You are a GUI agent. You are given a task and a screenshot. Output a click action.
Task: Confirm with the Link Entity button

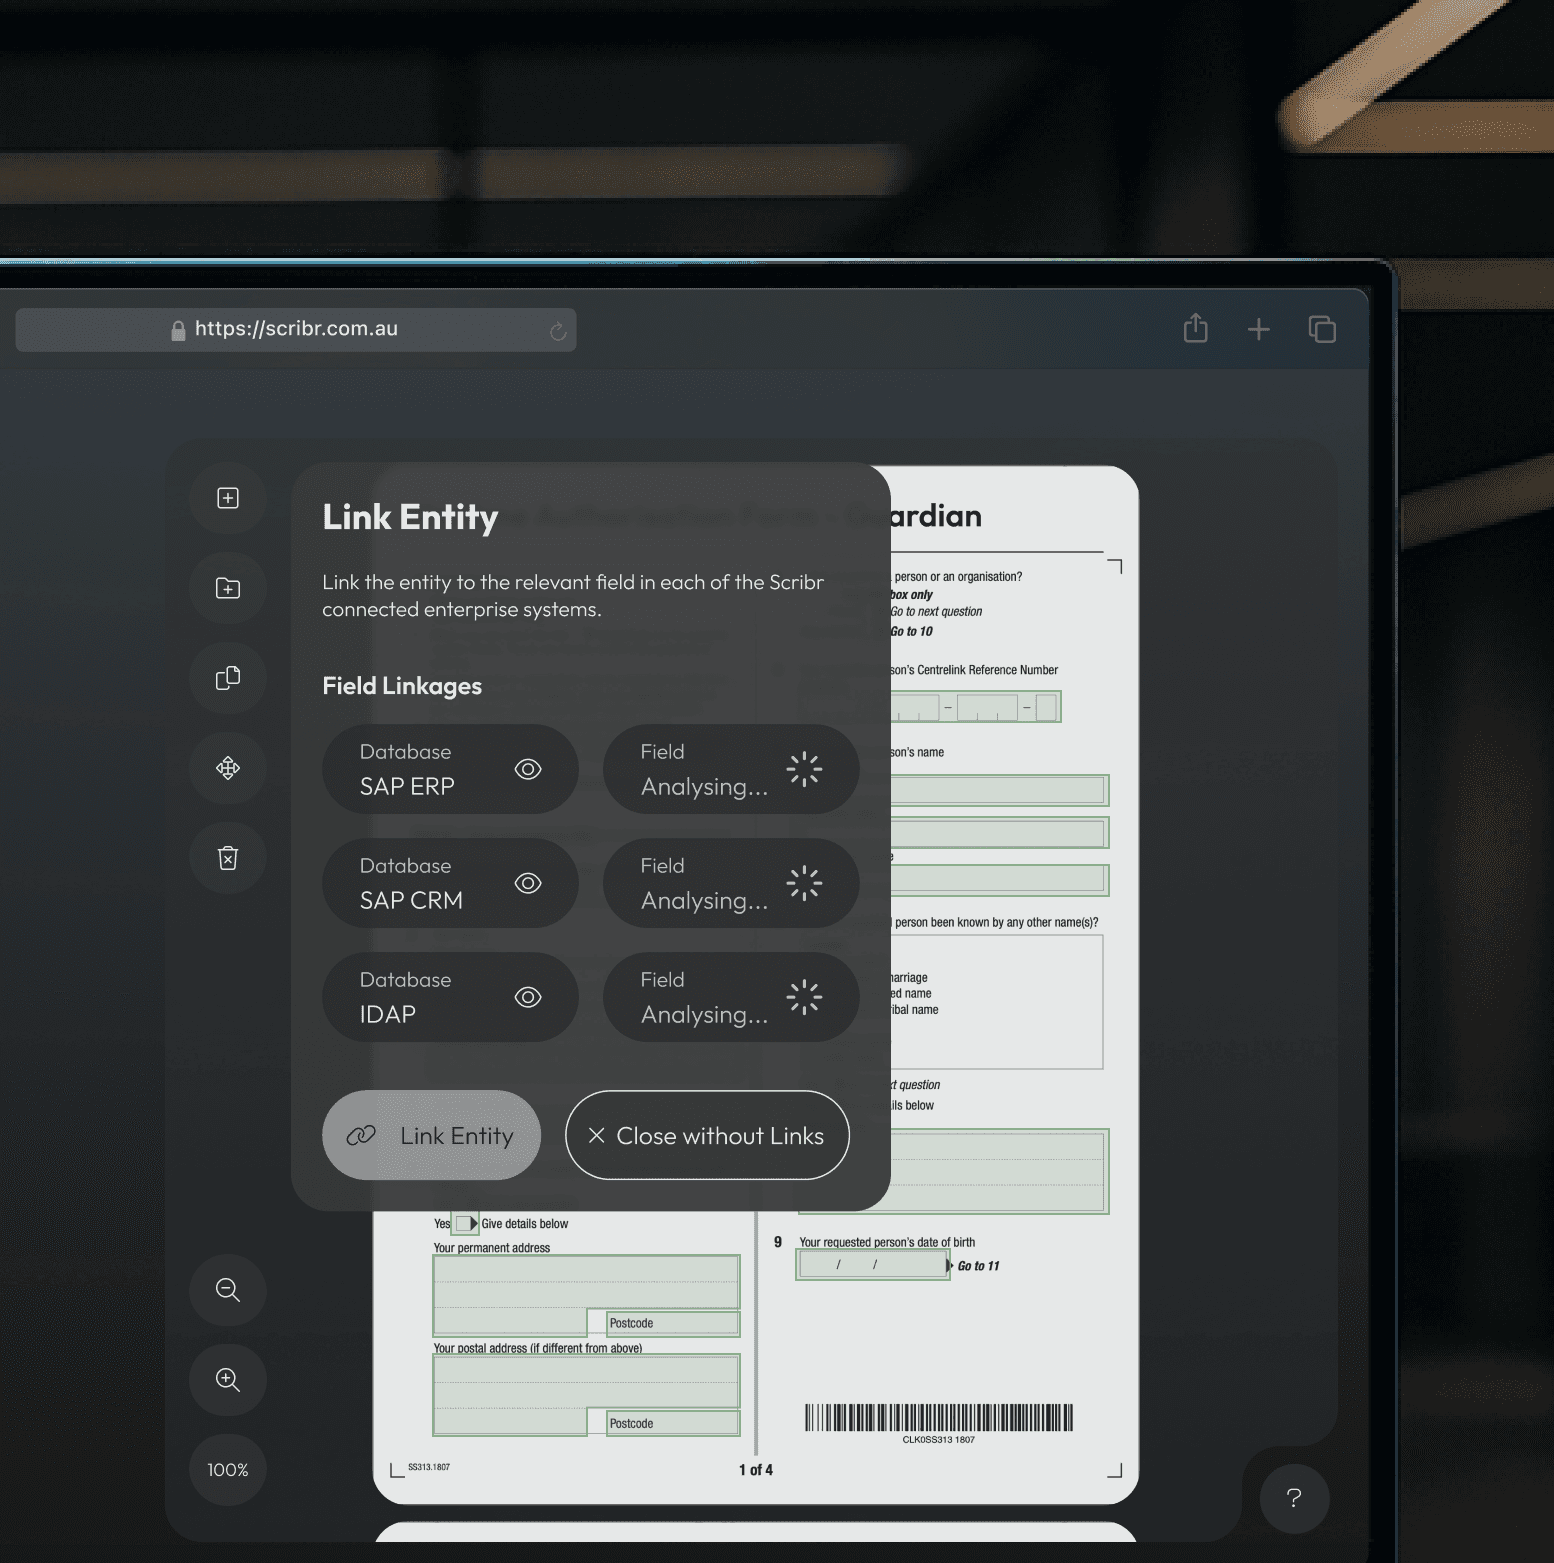point(431,1135)
